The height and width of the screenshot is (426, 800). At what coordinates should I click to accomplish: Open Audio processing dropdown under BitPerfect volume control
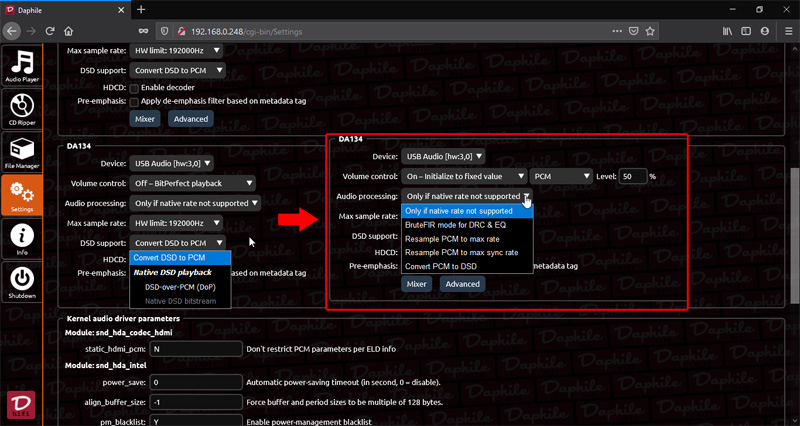coord(195,203)
